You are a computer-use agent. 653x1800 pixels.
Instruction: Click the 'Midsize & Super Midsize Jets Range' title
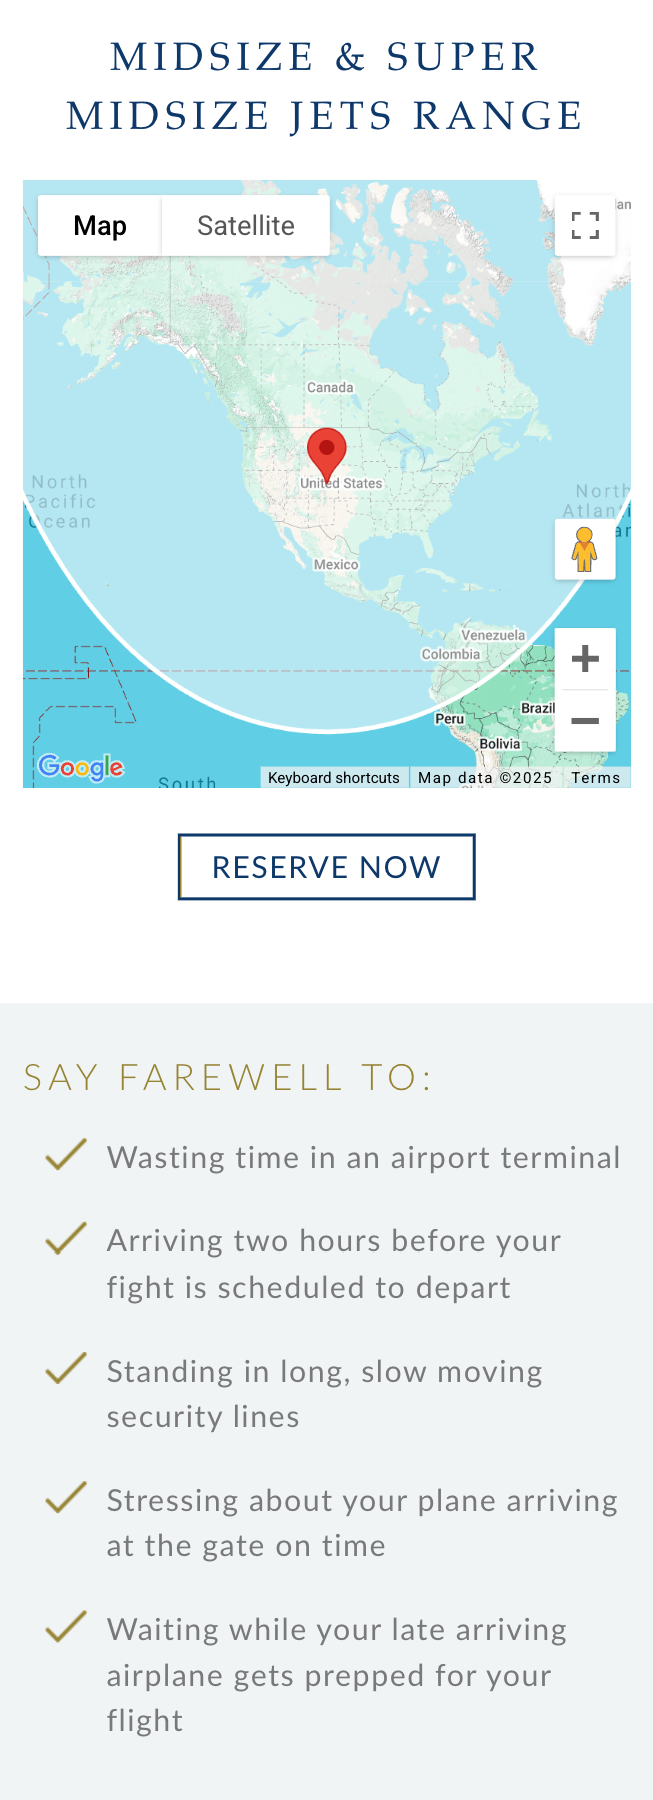click(x=326, y=86)
